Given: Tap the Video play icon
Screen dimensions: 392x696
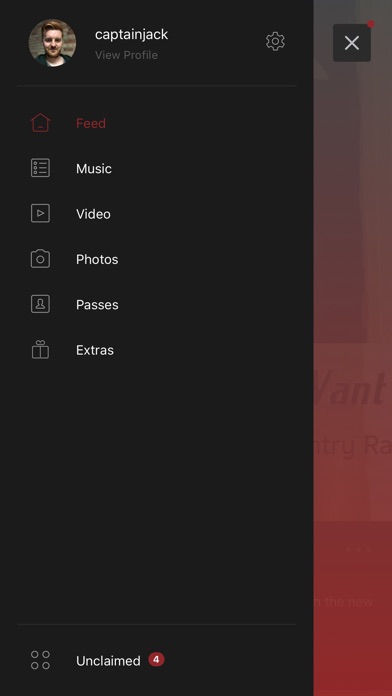Looking at the screenshot, I should [40, 214].
